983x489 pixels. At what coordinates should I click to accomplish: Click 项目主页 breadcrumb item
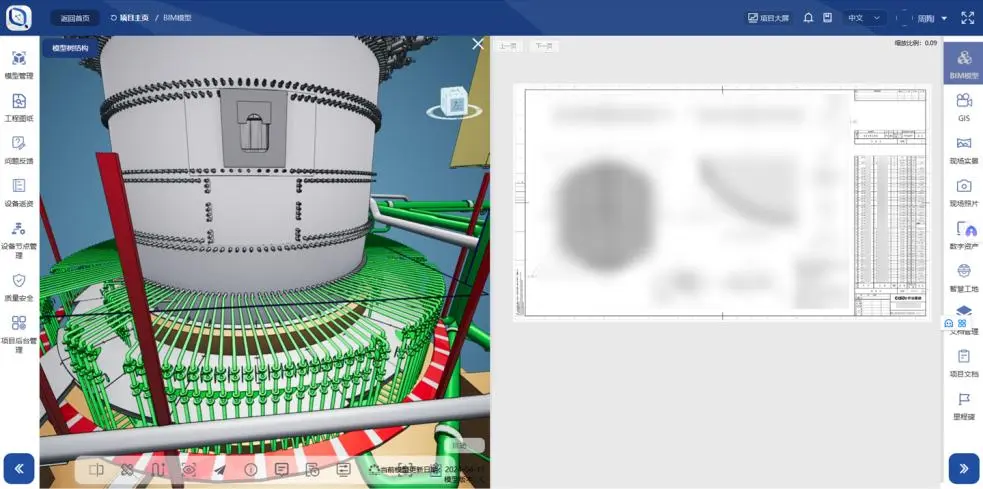[129, 18]
